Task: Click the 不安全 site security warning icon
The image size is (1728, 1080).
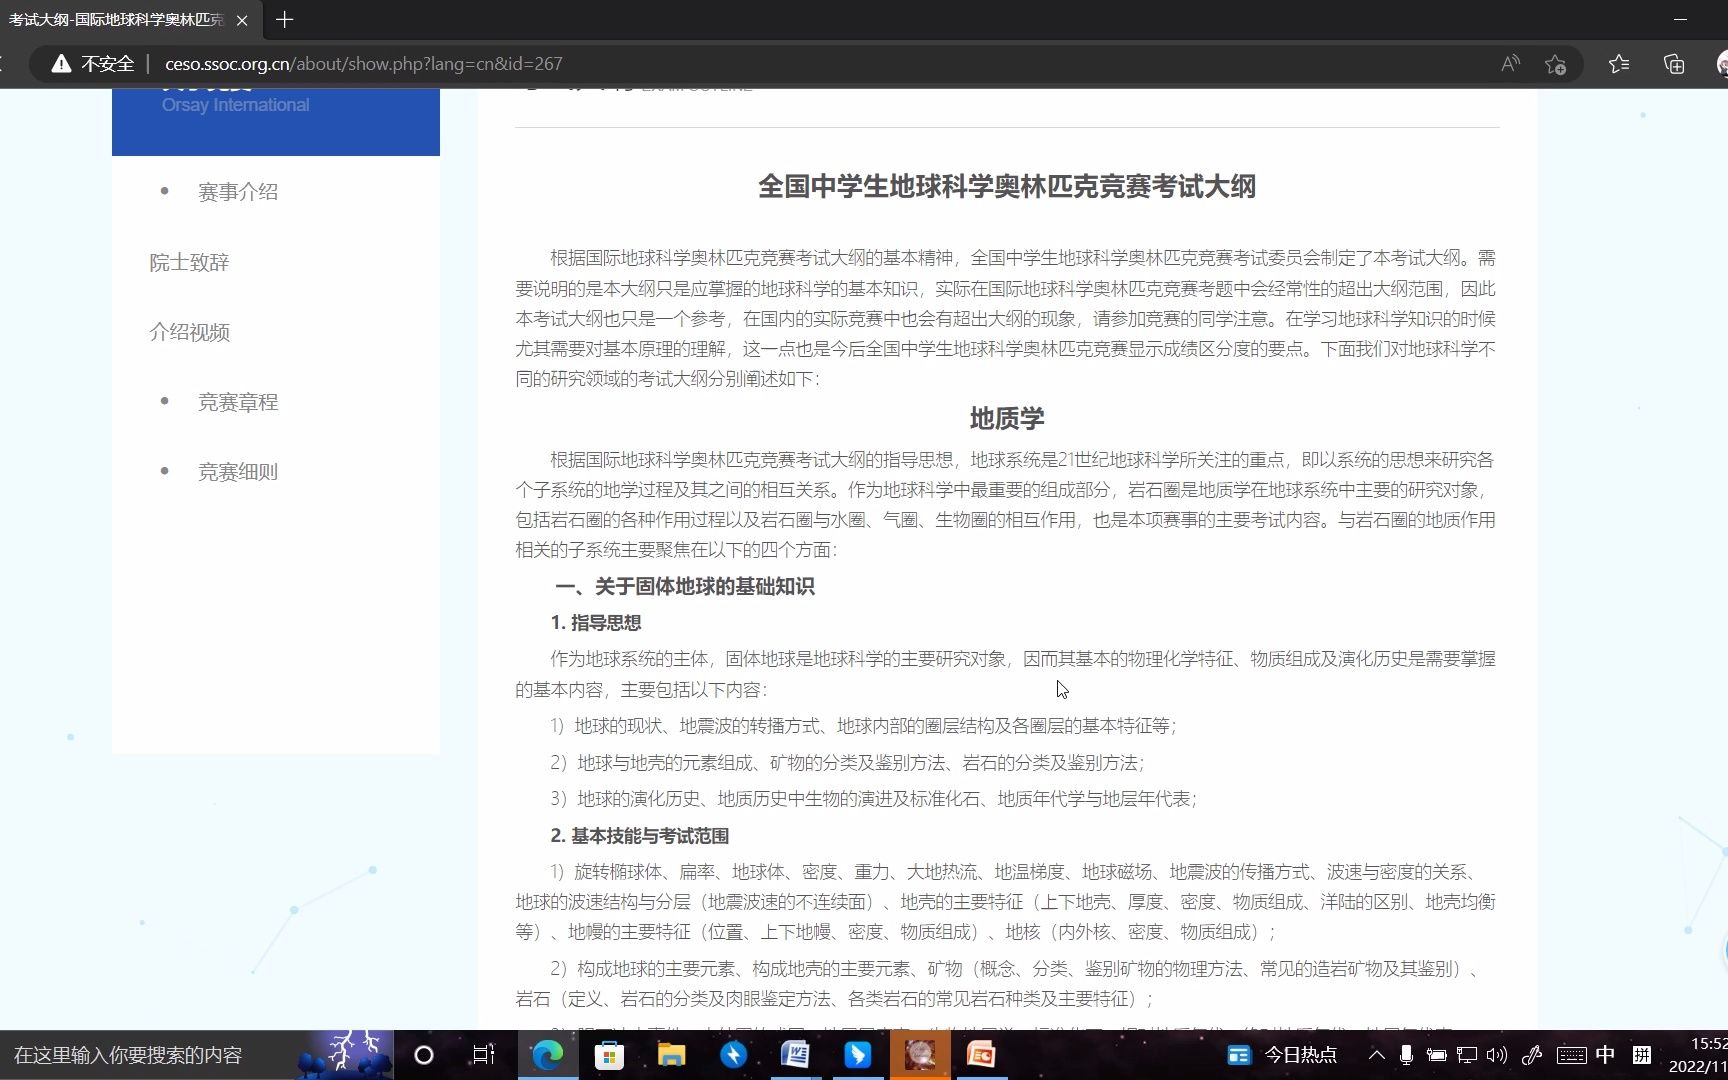Action: point(62,64)
